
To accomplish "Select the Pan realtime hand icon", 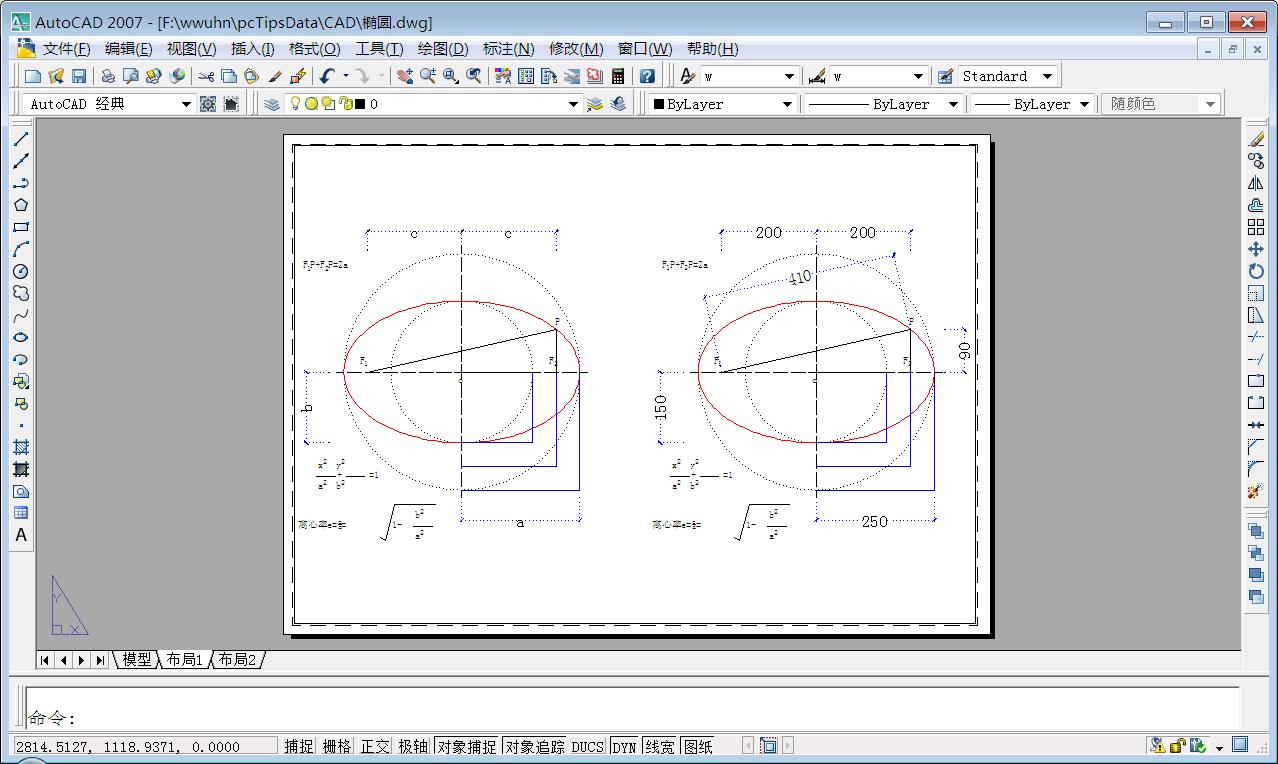I will [404, 76].
